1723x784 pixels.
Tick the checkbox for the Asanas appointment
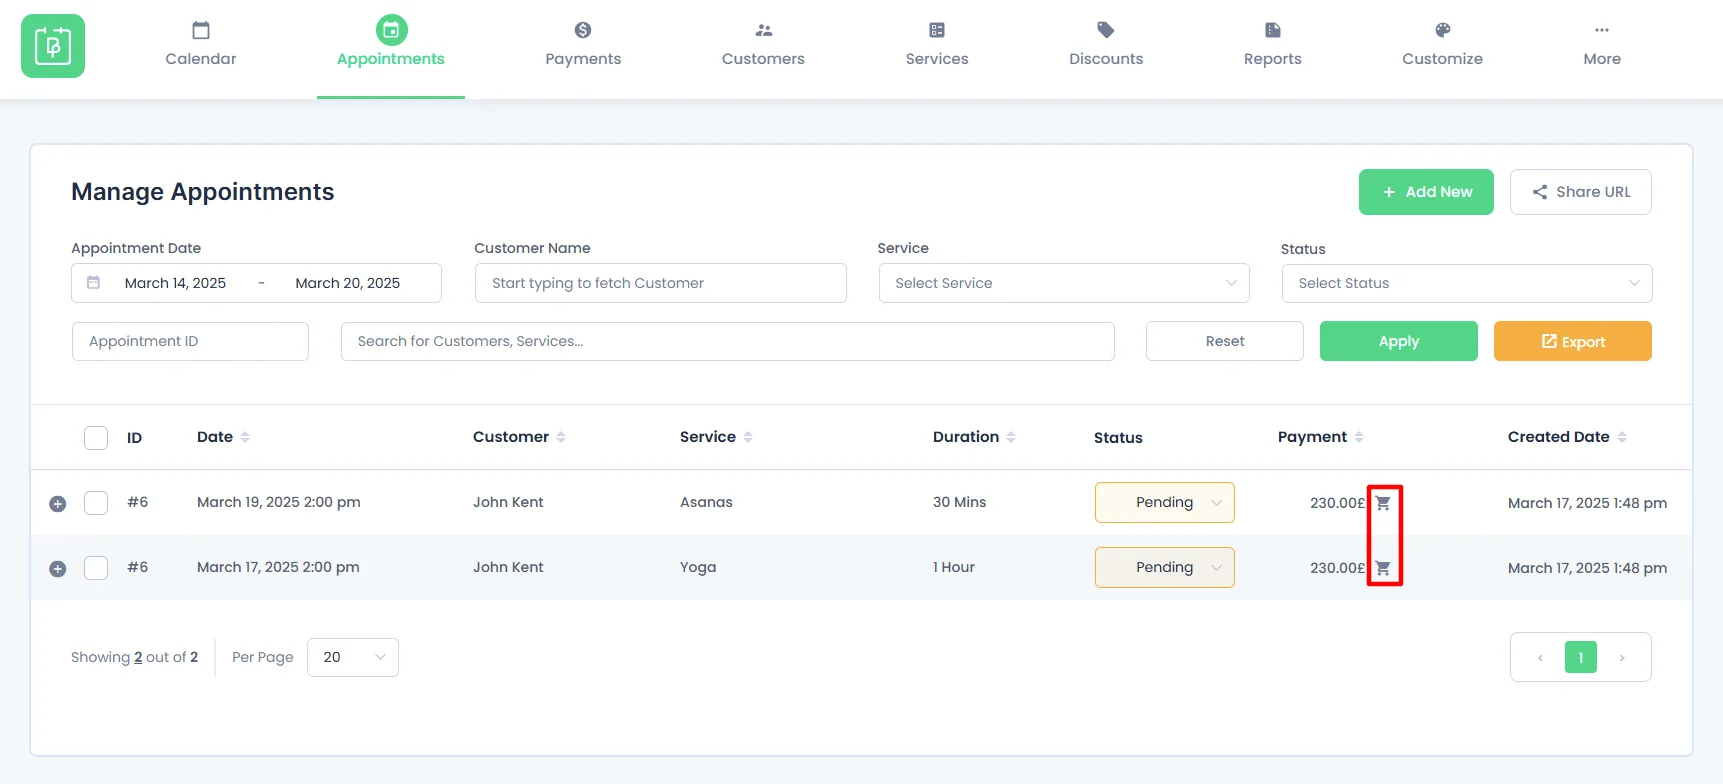click(x=96, y=502)
